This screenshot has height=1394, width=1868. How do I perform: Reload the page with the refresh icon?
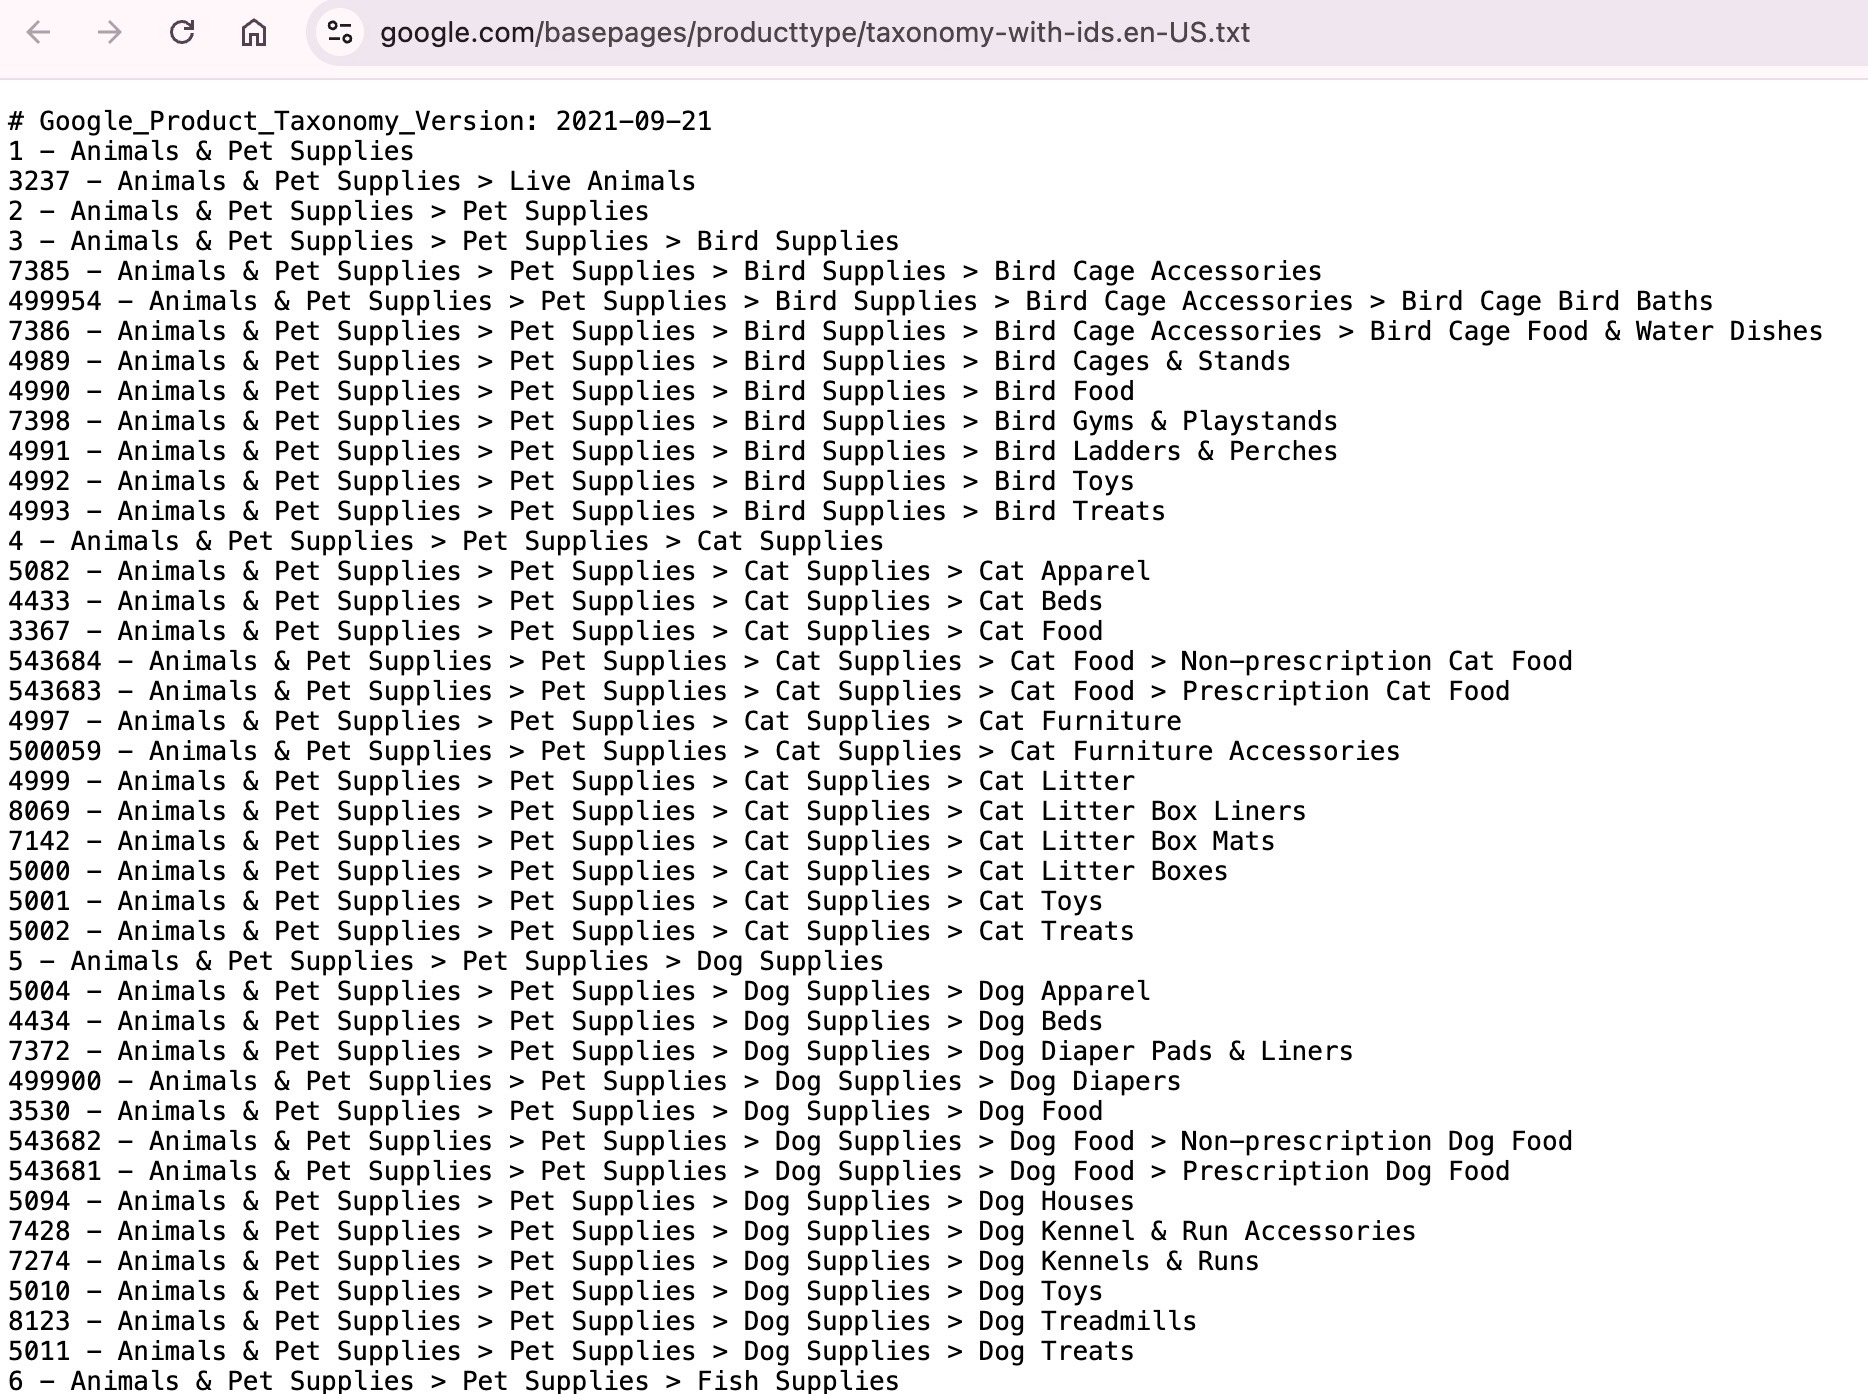coord(182,33)
